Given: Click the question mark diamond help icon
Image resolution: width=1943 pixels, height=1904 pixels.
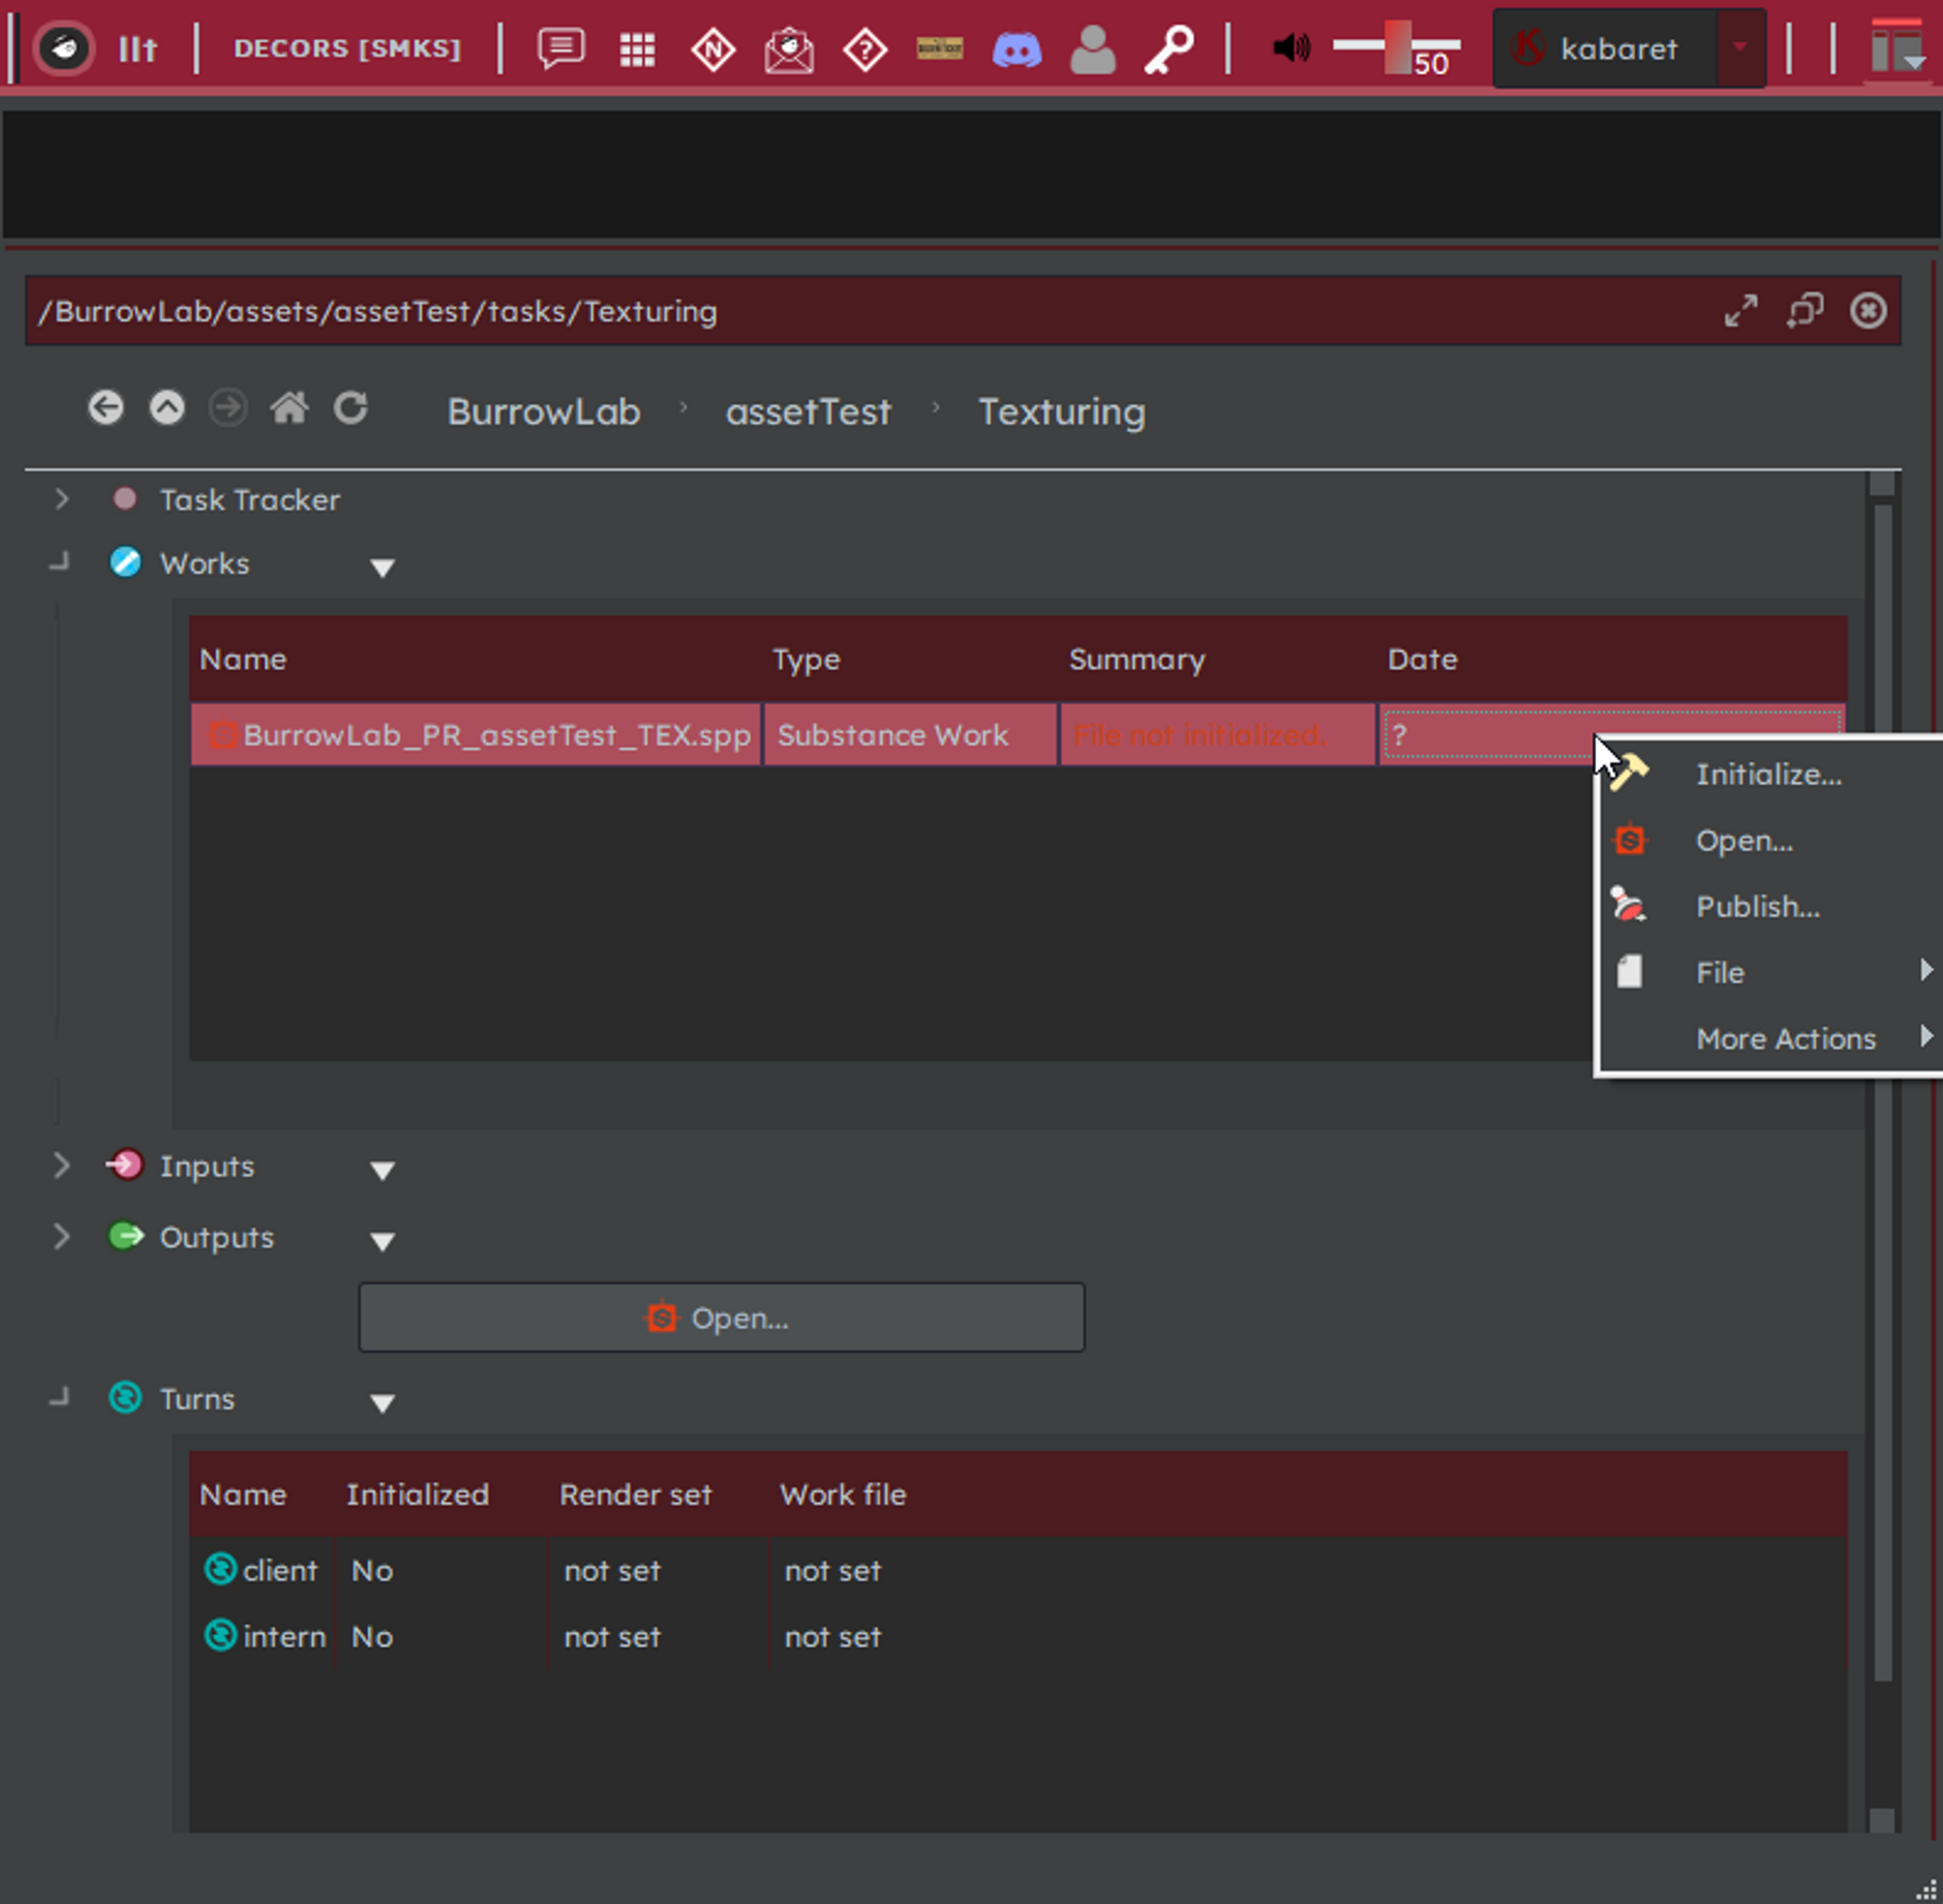Looking at the screenshot, I should click(x=865, y=48).
